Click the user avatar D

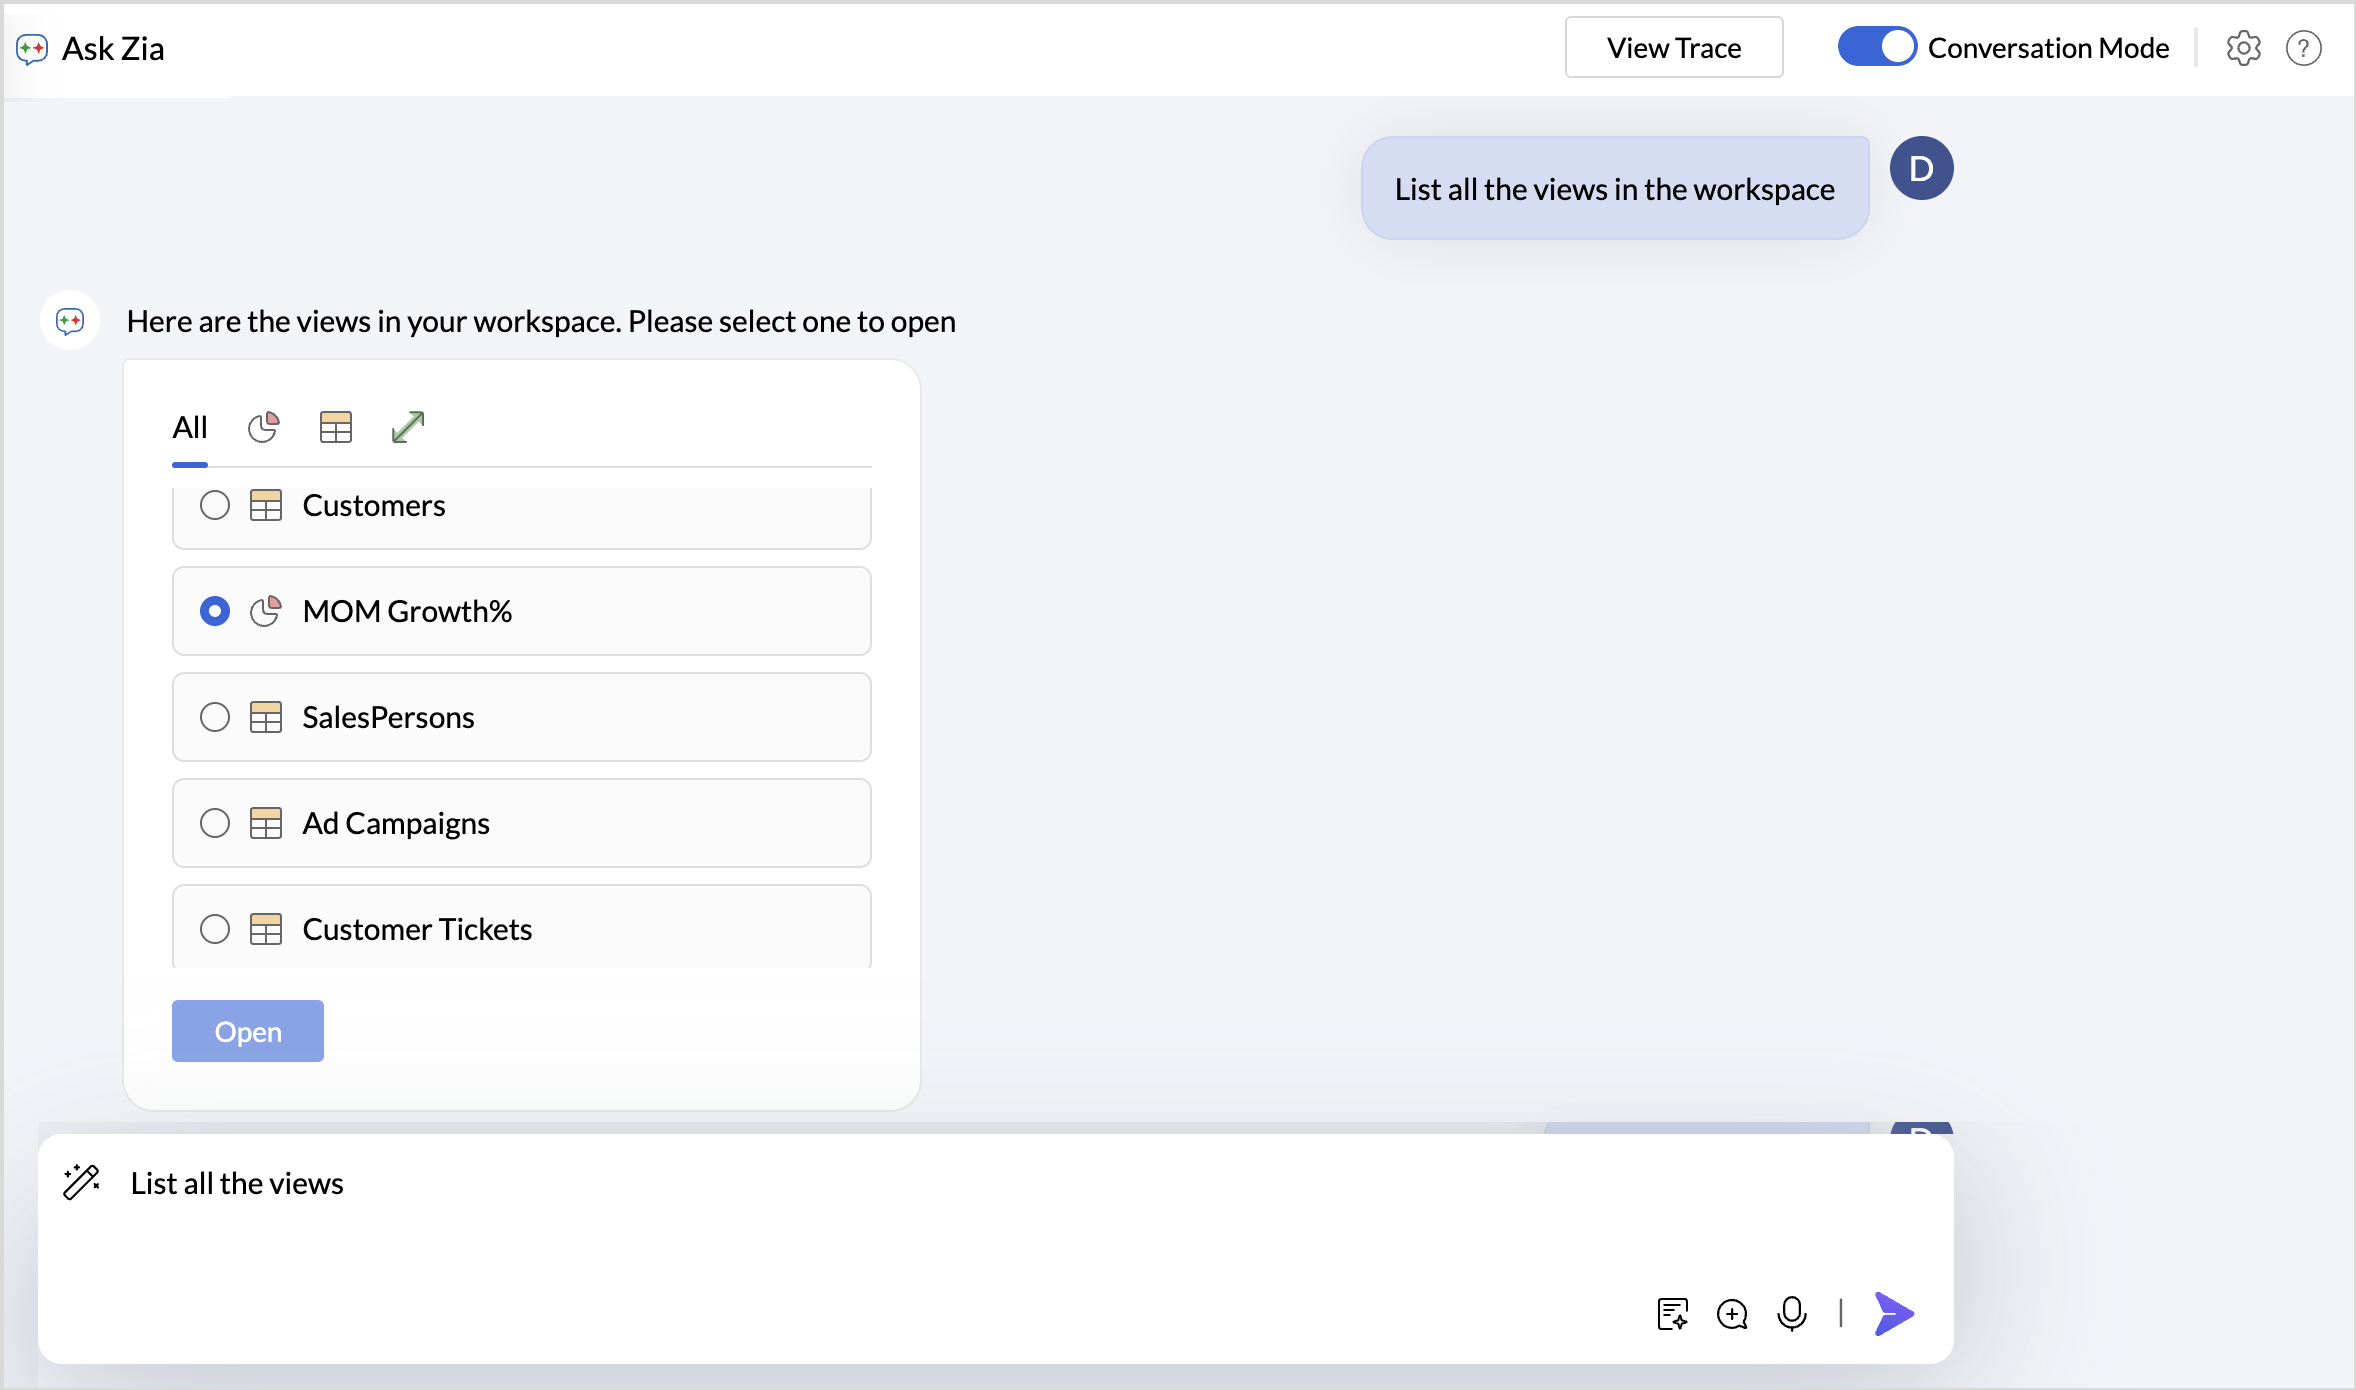click(x=1921, y=168)
